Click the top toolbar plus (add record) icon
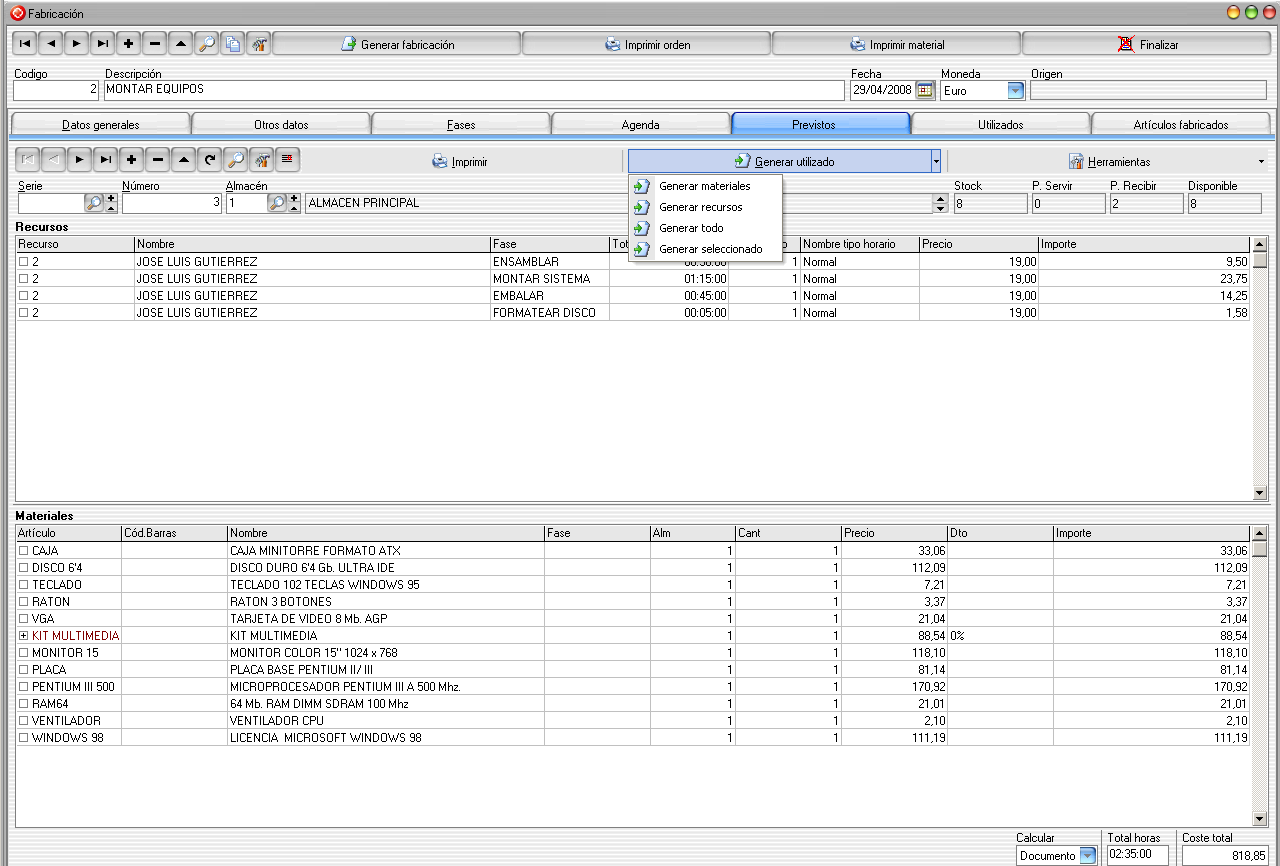The height and width of the screenshot is (866, 1280). 129,44
